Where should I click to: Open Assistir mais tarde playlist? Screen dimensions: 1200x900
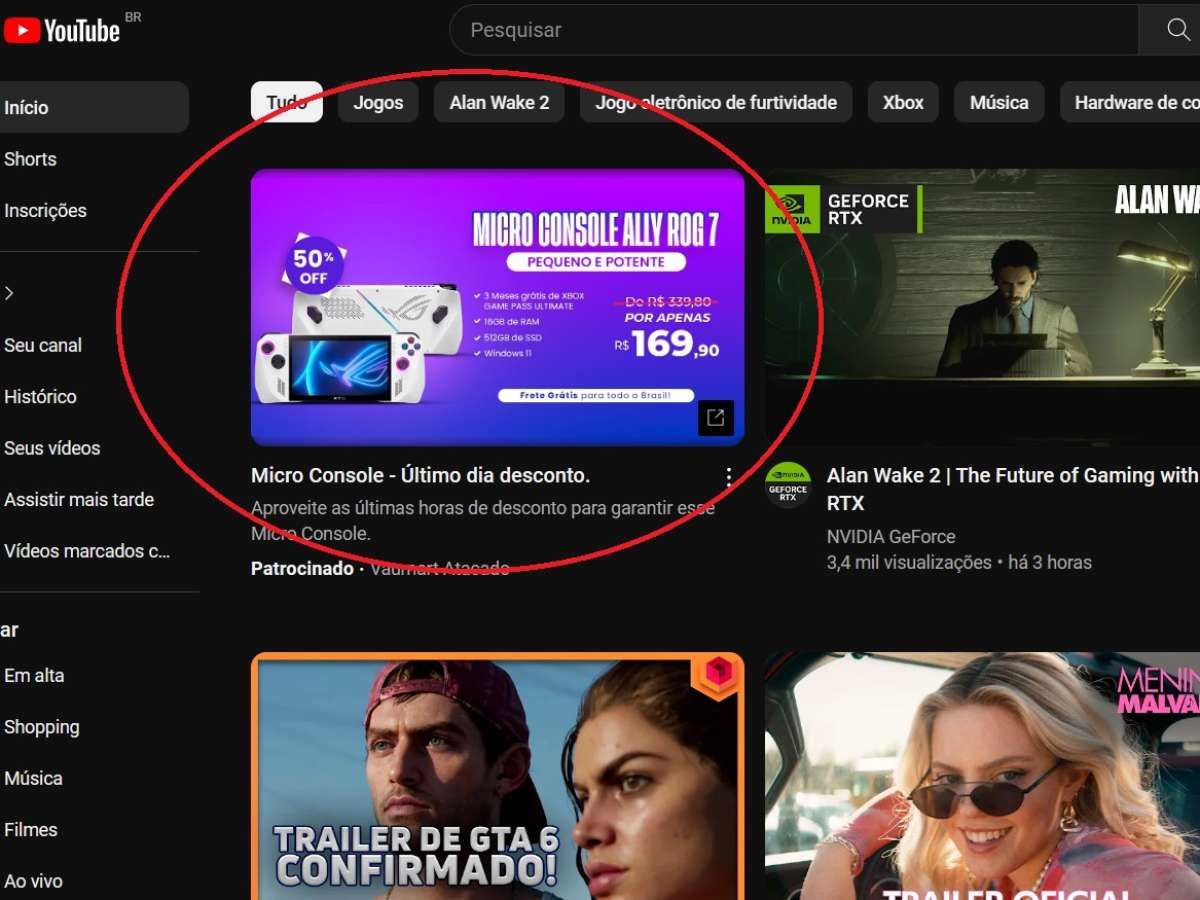click(79, 500)
